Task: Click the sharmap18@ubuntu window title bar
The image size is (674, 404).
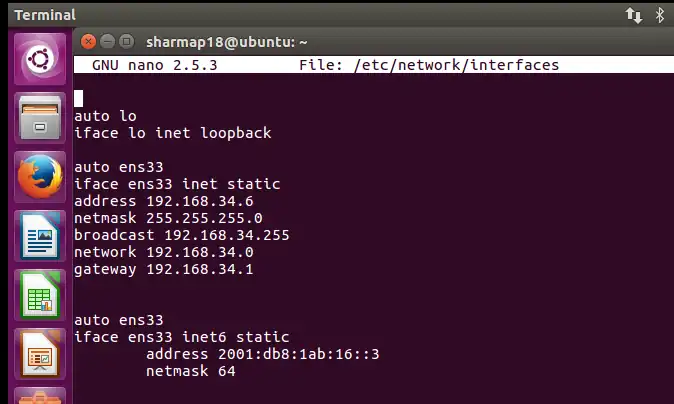Action: (226, 42)
